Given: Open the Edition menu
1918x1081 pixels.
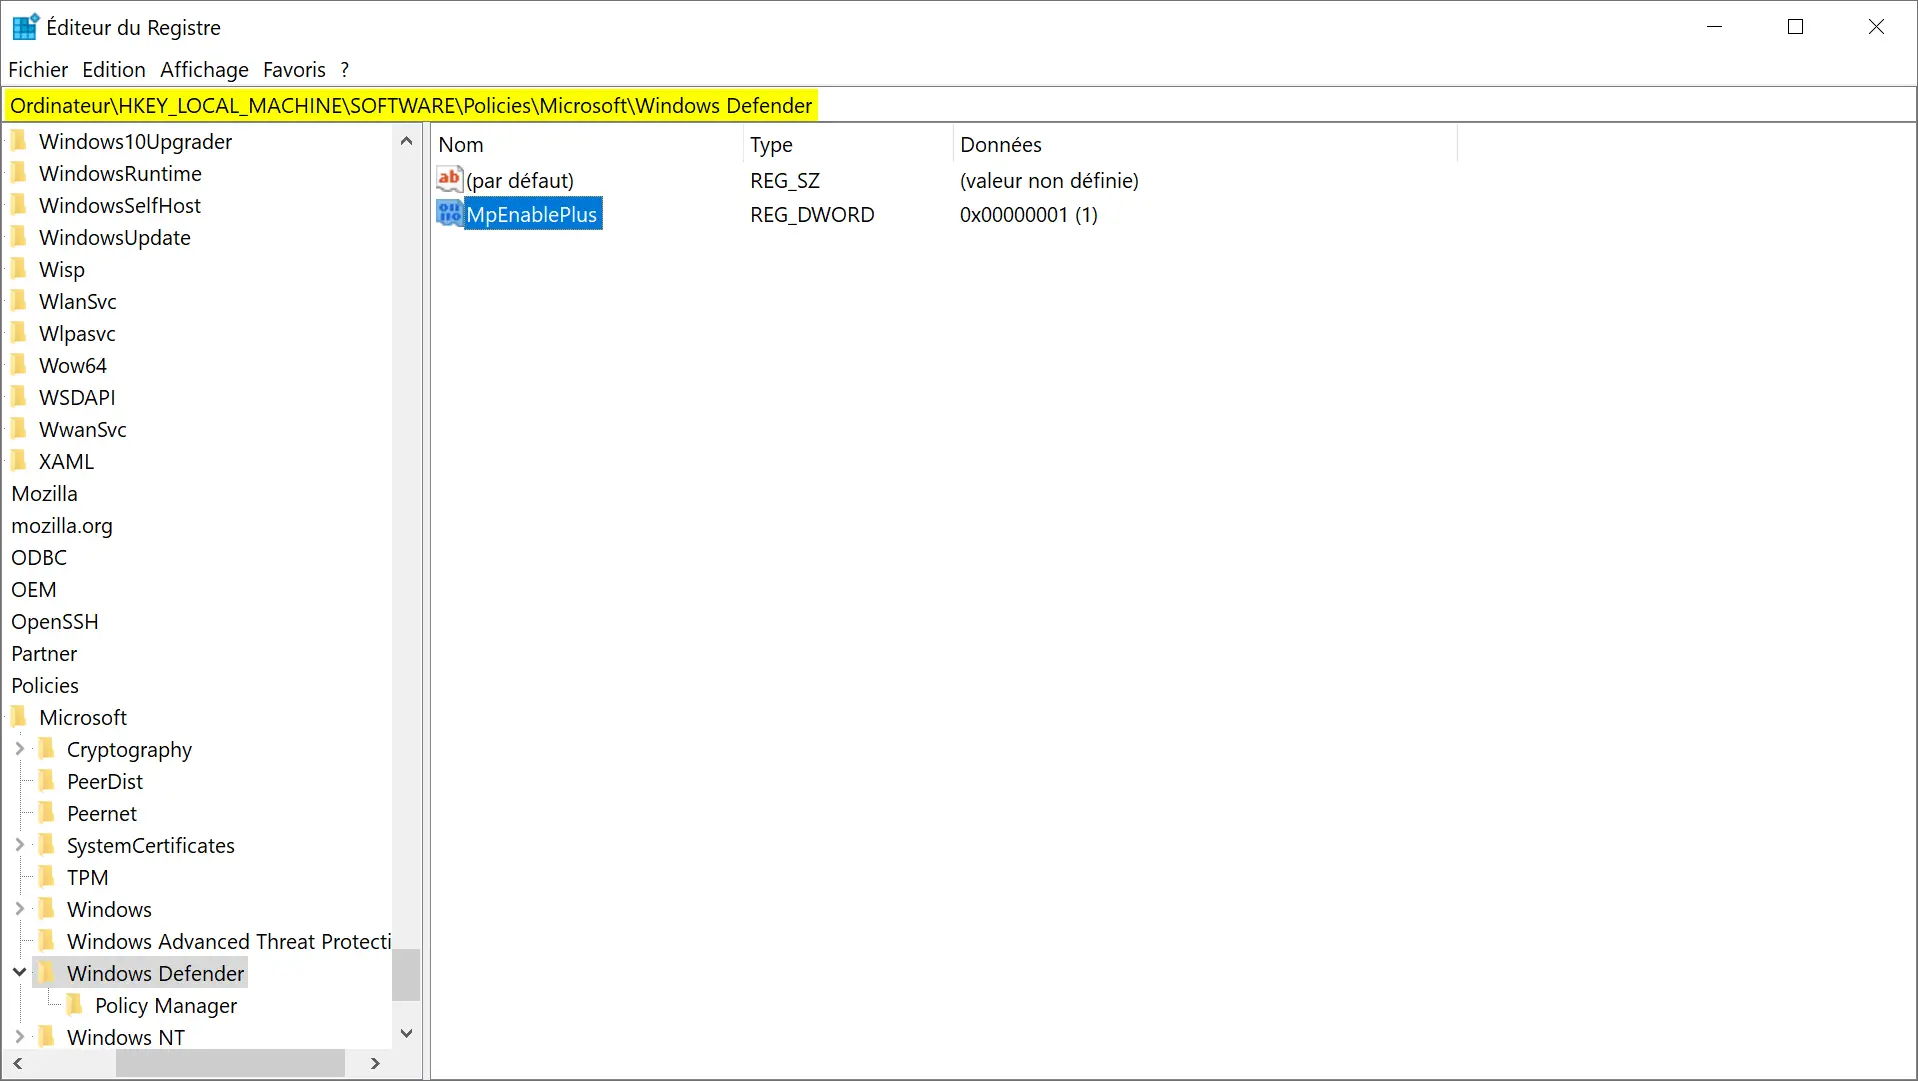Looking at the screenshot, I should click(114, 70).
